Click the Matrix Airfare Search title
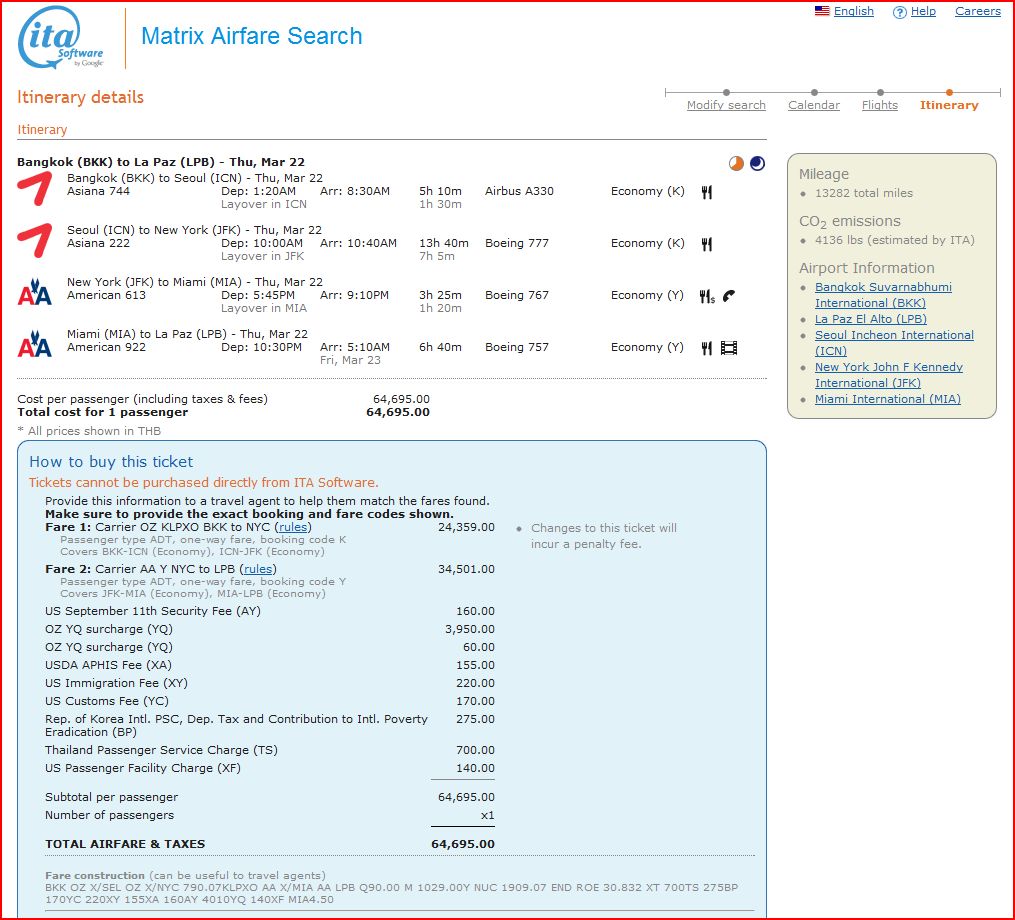The image size is (1015, 920). 252,36
